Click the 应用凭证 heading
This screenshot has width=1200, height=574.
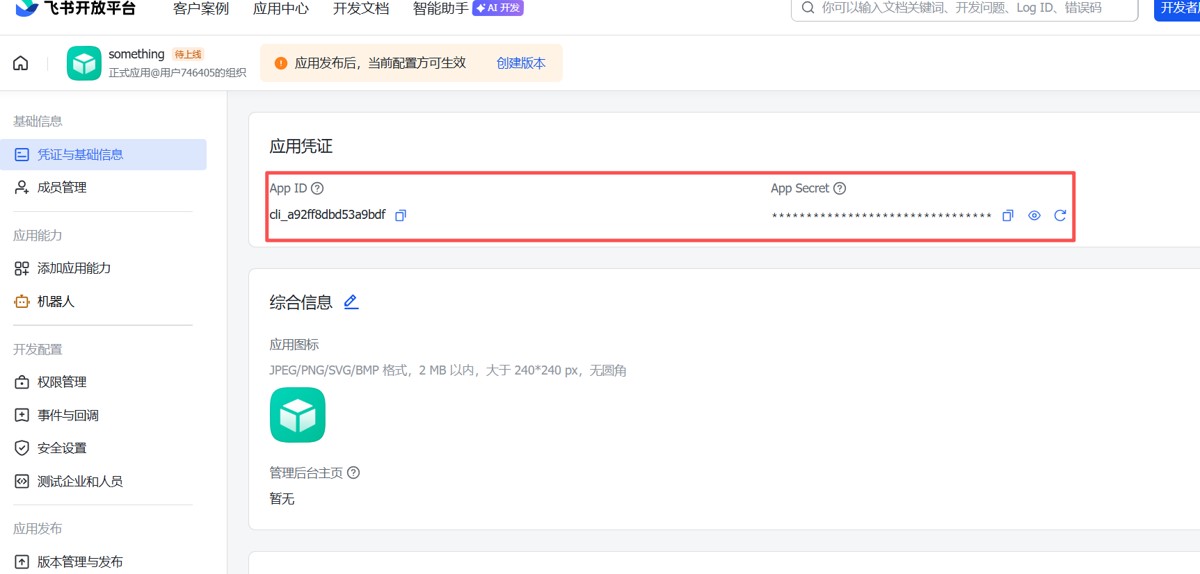point(301,146)
